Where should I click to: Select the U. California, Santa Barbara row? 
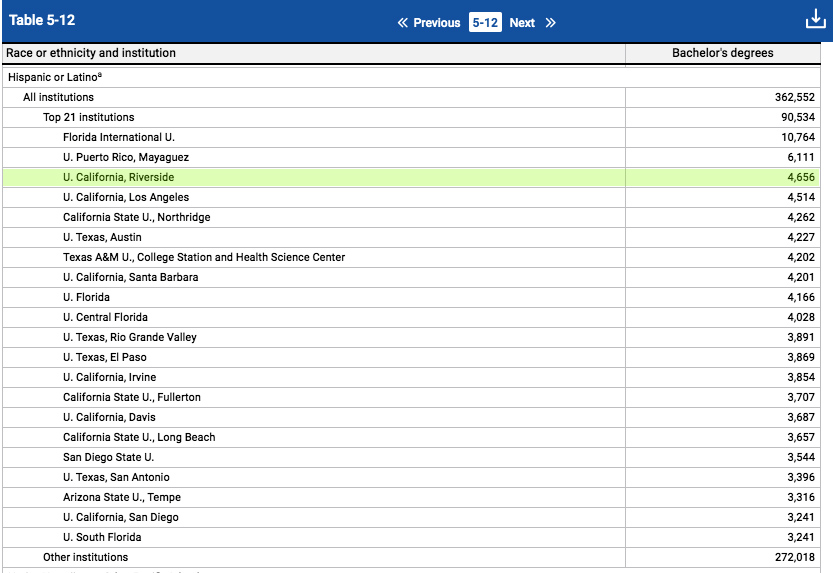click(x=411, y=278)
